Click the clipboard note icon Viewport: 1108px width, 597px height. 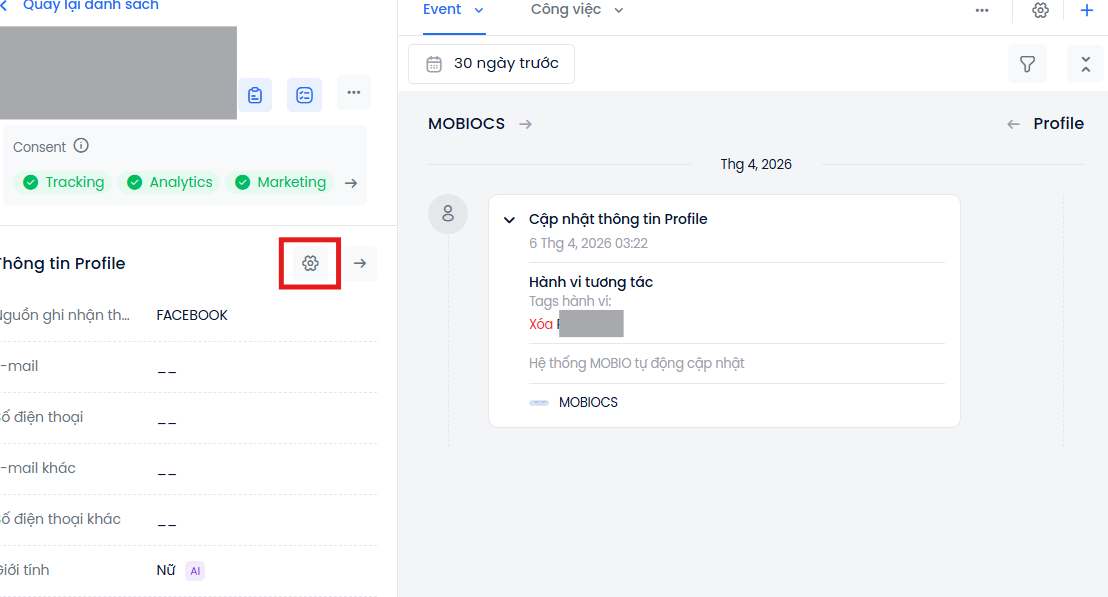[x=255, y=94]
